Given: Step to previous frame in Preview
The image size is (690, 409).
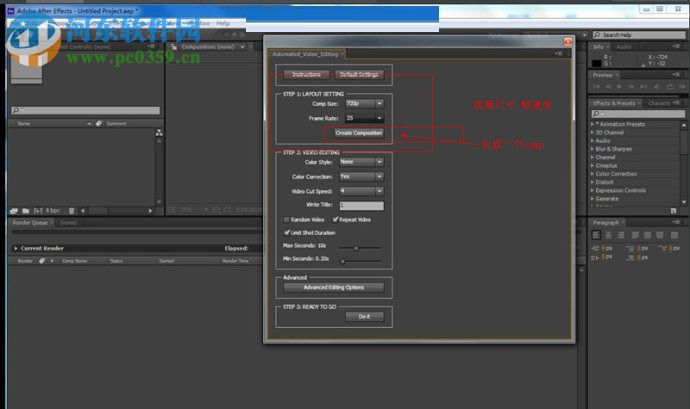Looking at the screenshot, I should 608,86.
